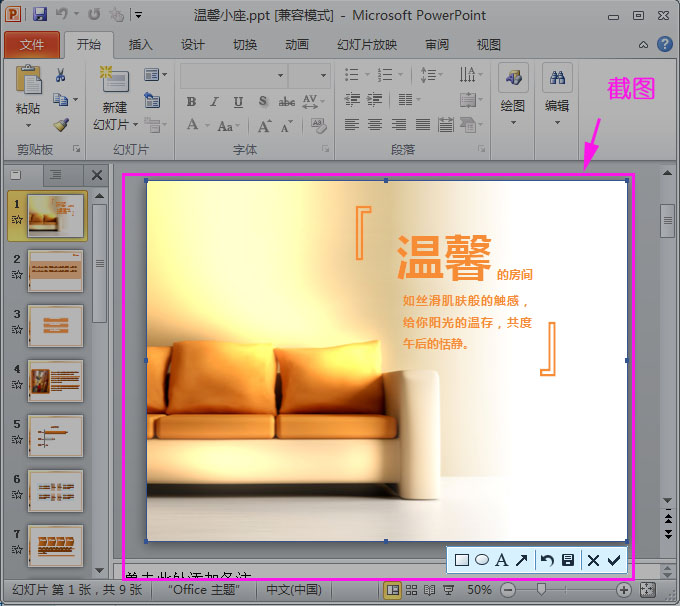Click the Fit slide to window icon
This screenshot has width=680, height=606.
[647, 590]
